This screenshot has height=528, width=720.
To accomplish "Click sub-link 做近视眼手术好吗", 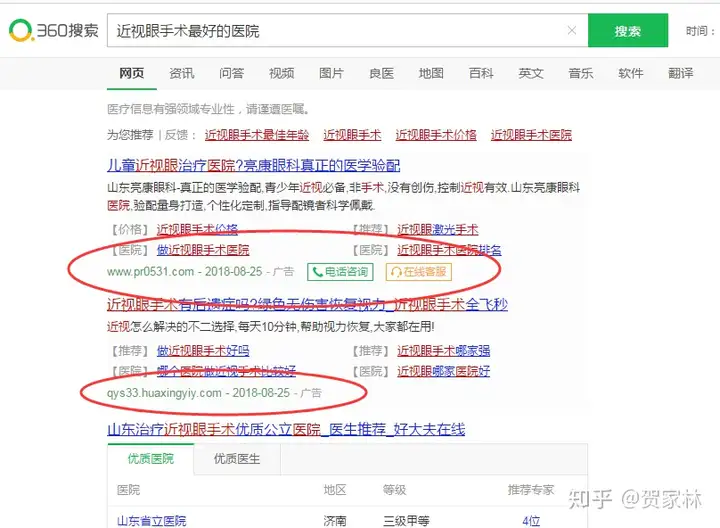I will (203, 351).
